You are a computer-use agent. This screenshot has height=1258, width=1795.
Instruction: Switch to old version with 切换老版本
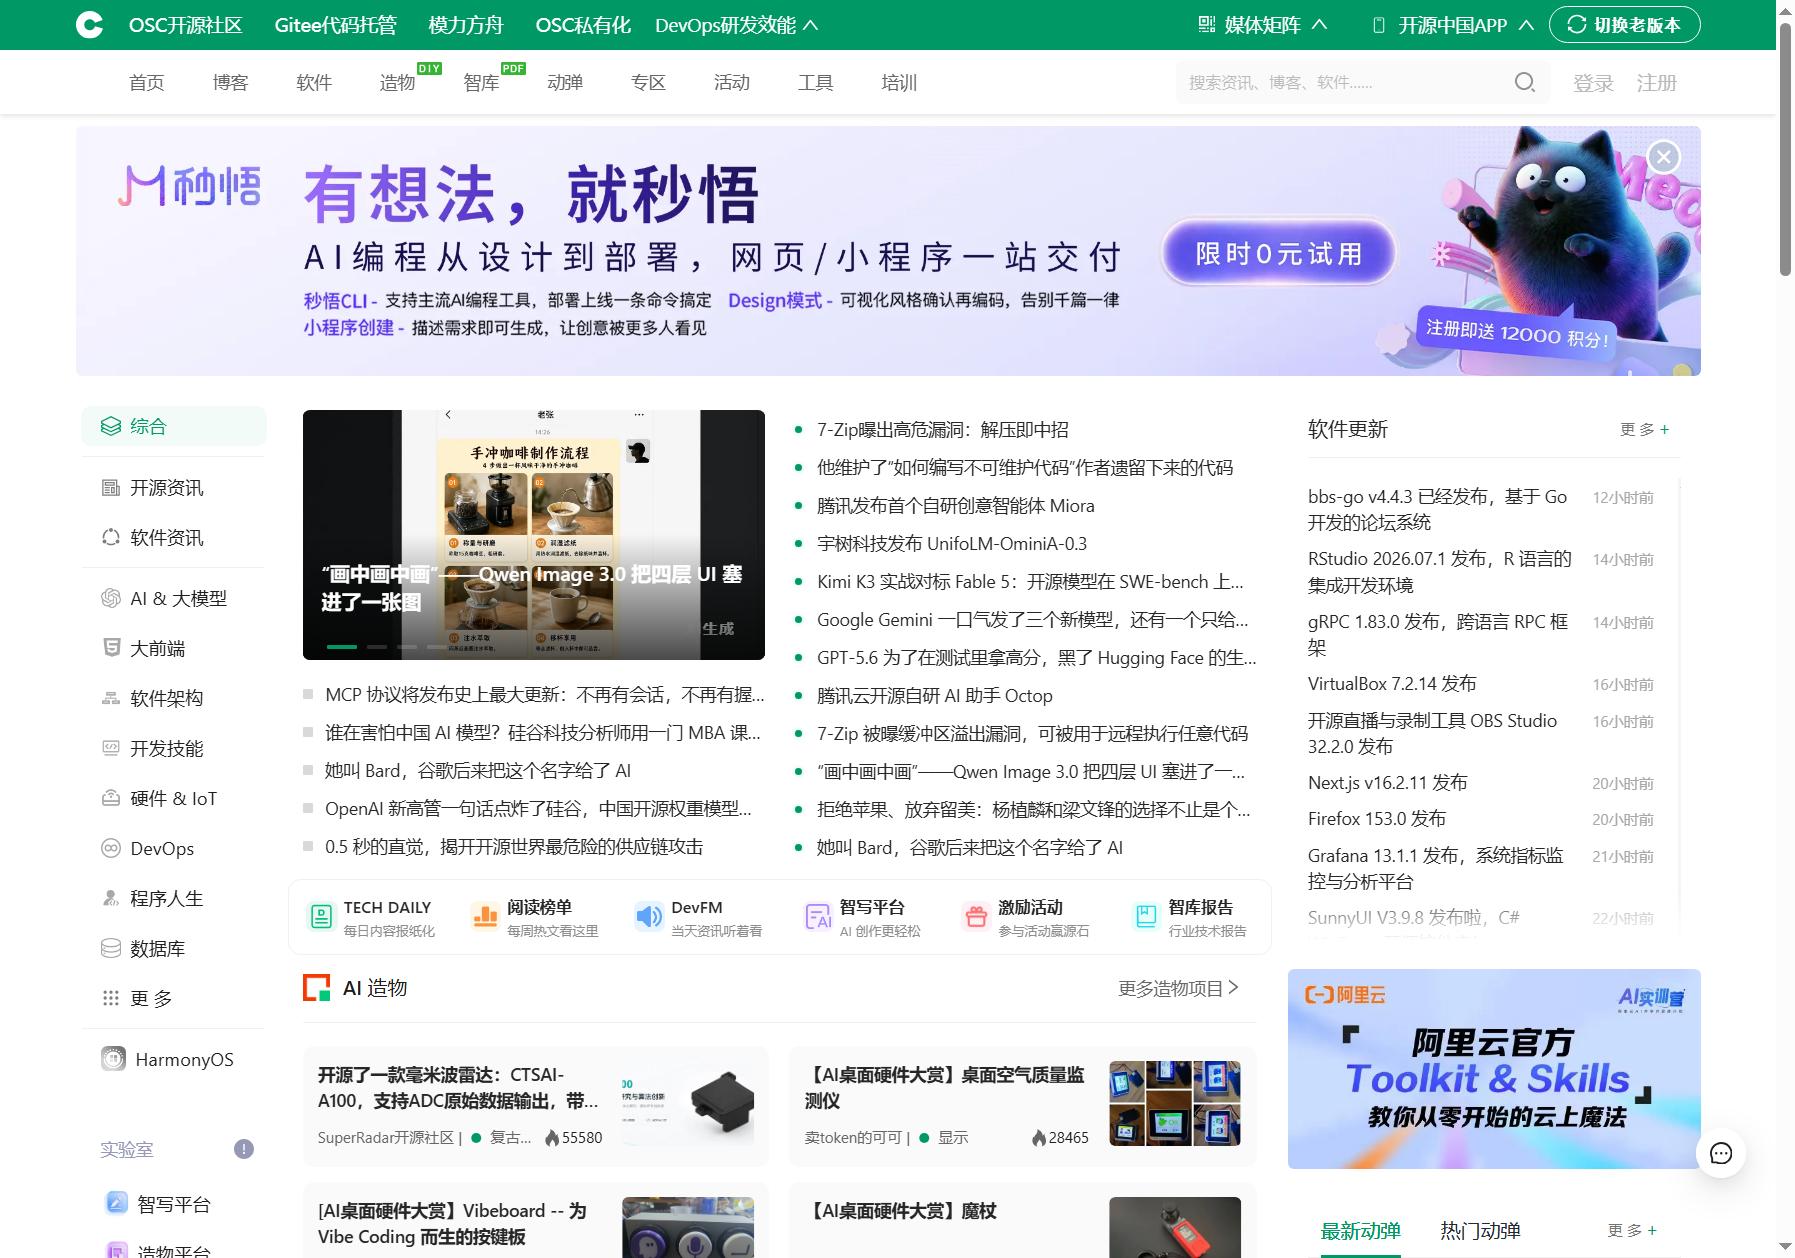tap(1625, 25)
